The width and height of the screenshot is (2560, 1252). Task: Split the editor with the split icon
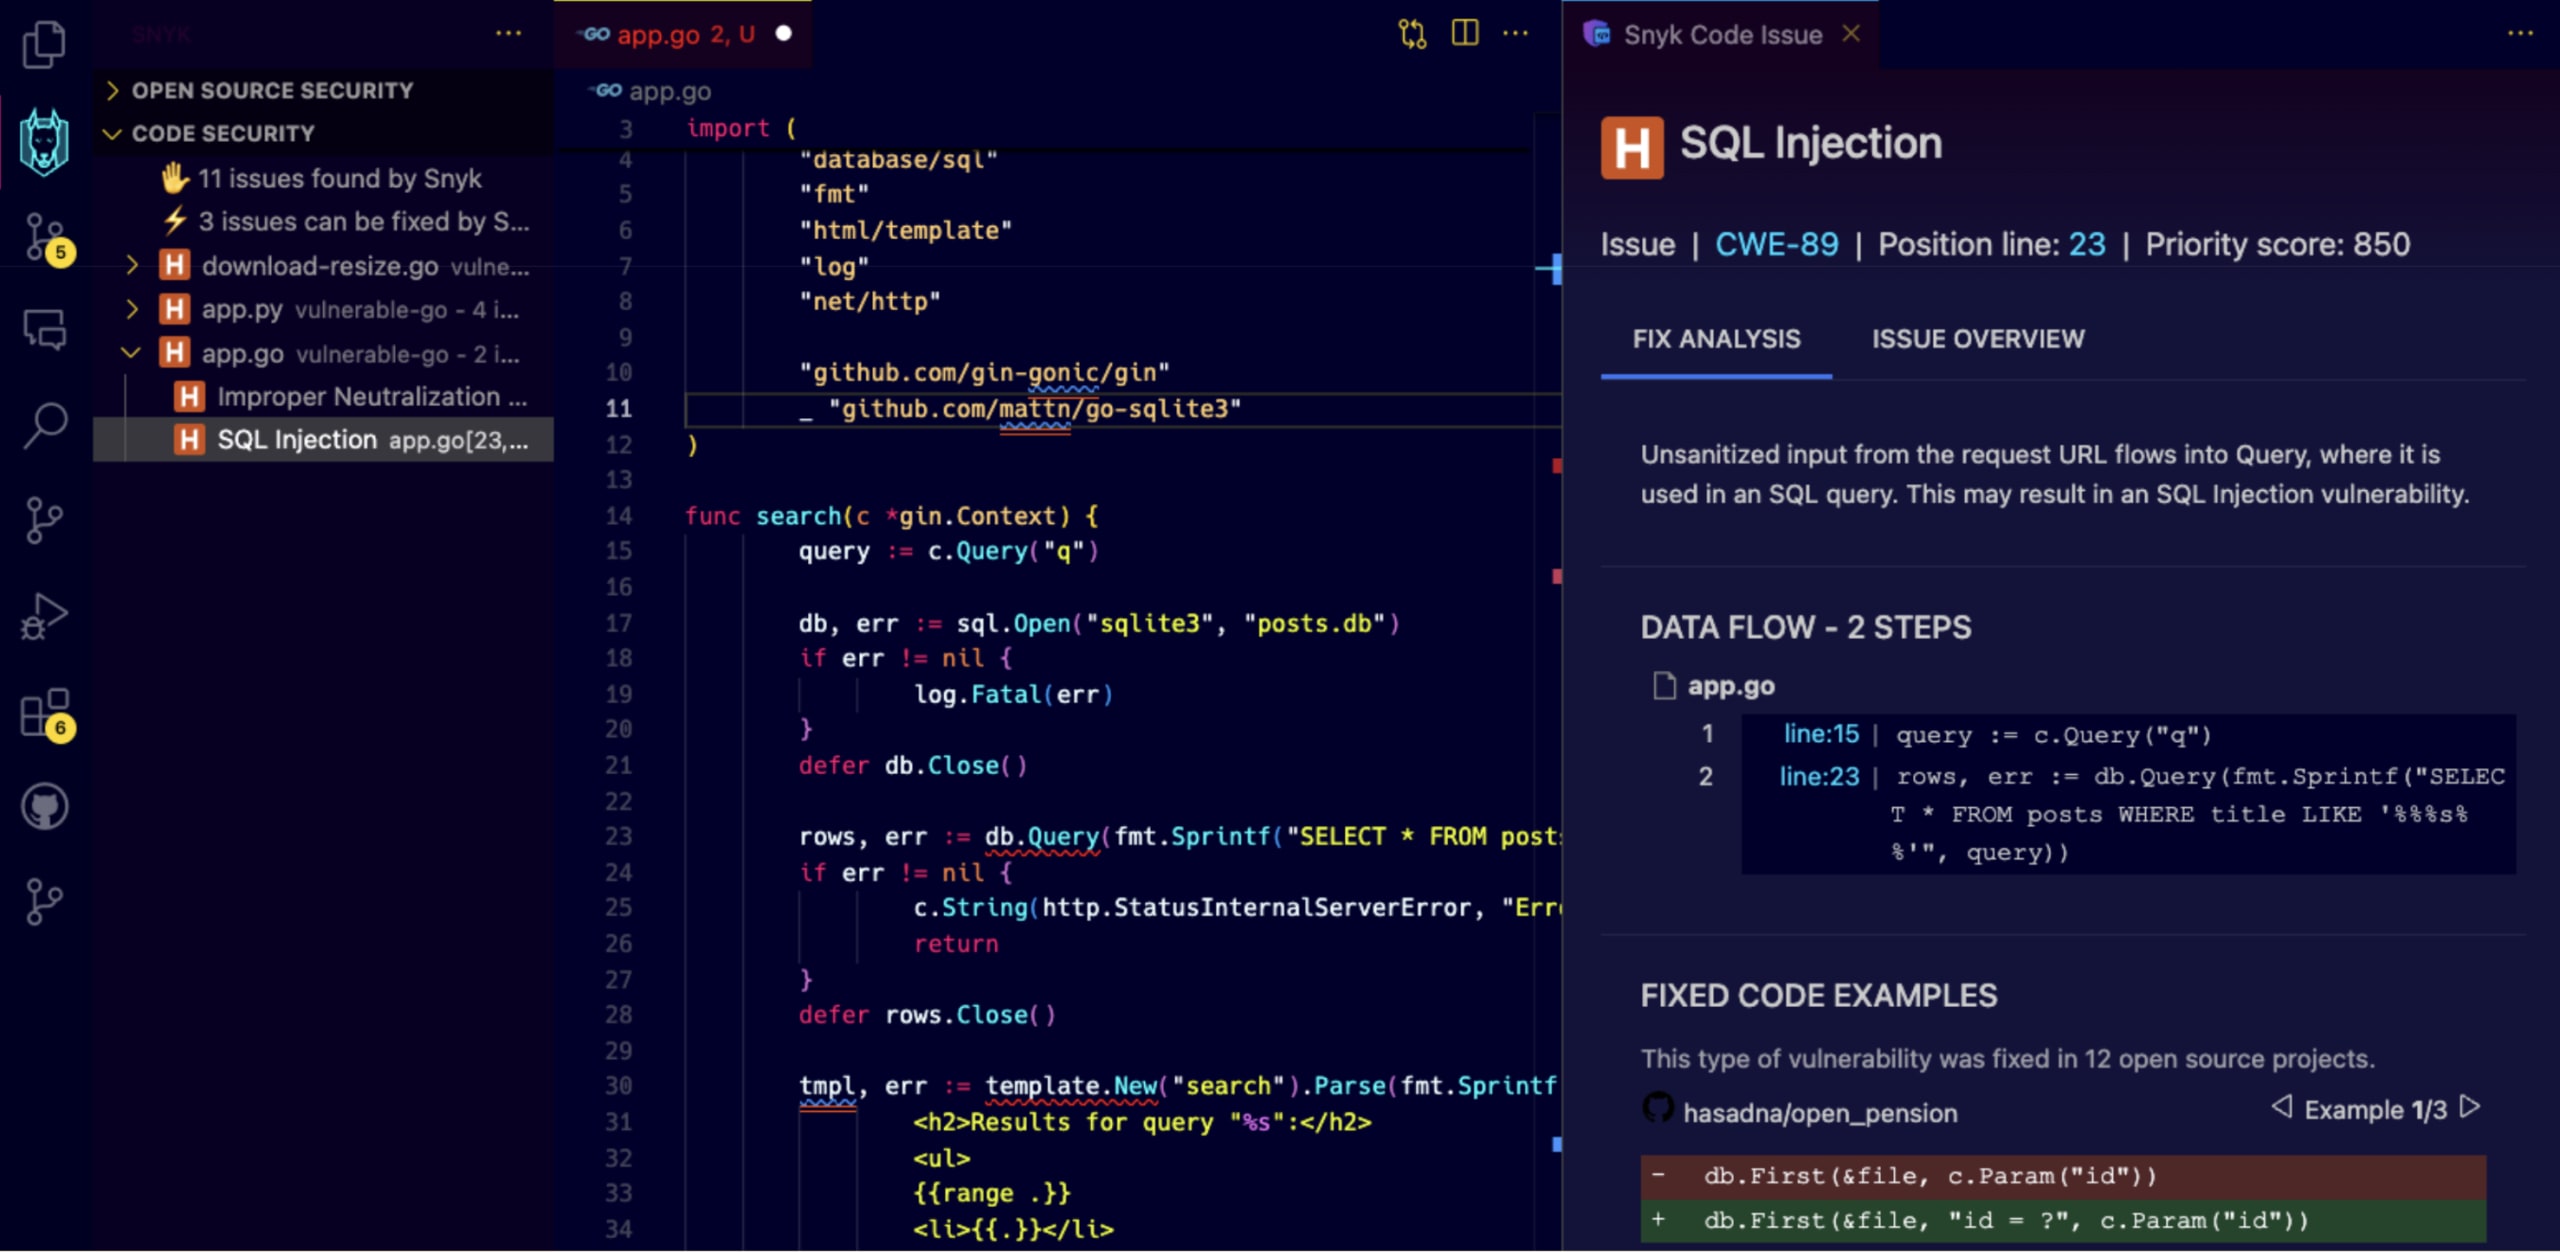coord(1465,33)
